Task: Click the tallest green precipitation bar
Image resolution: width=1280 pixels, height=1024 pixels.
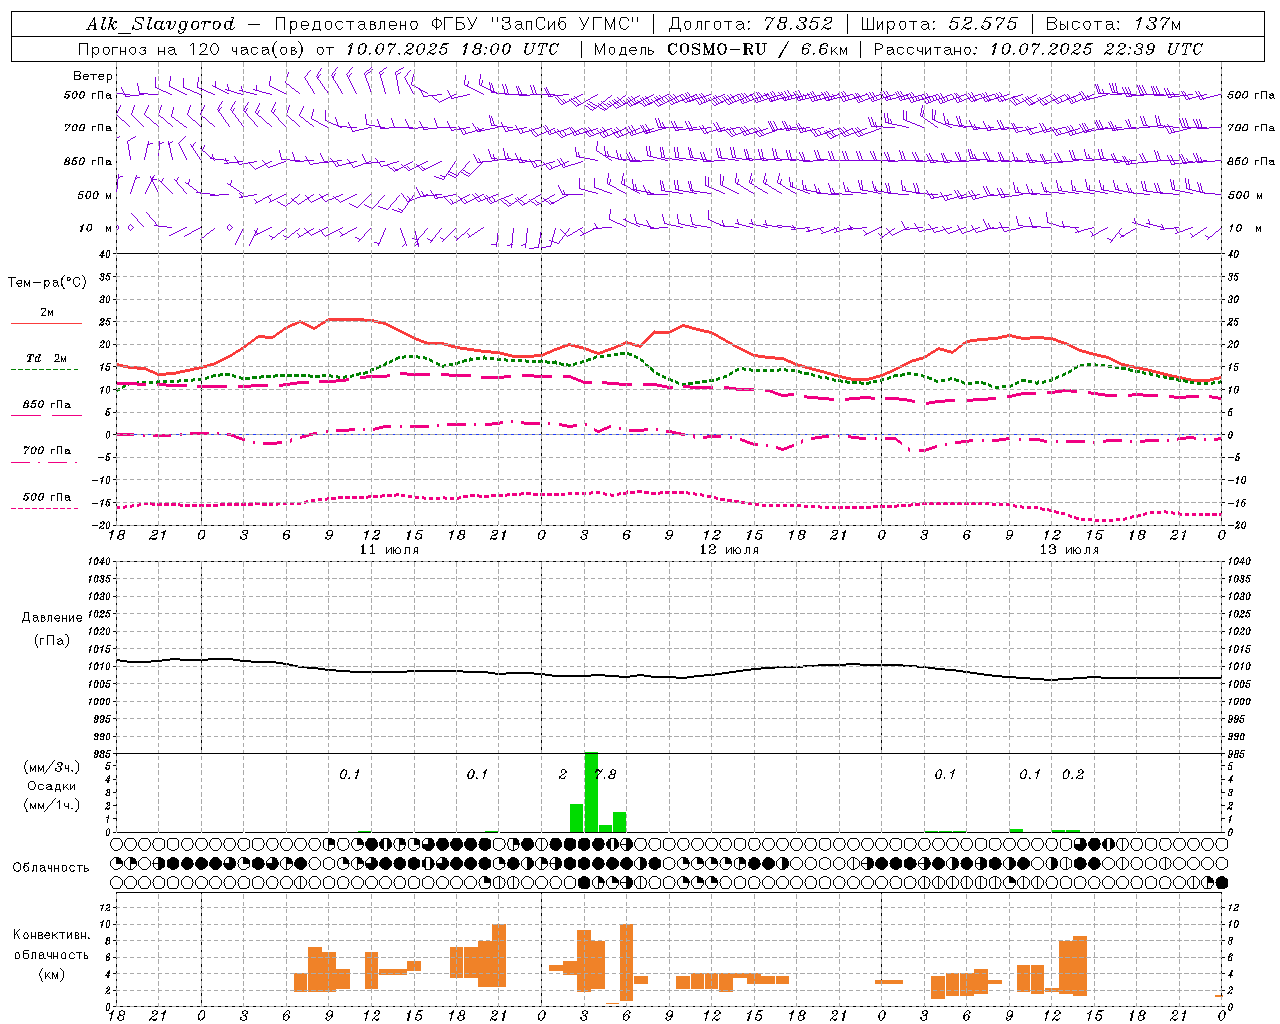Action: (x=591, y=792)
